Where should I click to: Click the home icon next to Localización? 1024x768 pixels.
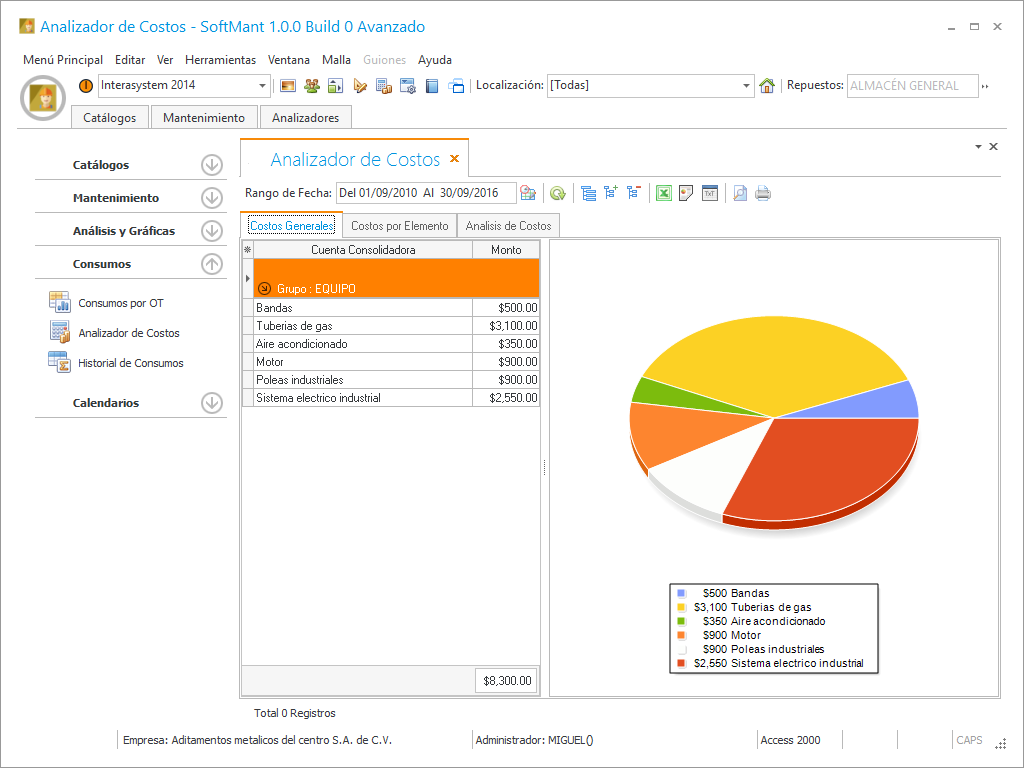click(x=767, y=86)
